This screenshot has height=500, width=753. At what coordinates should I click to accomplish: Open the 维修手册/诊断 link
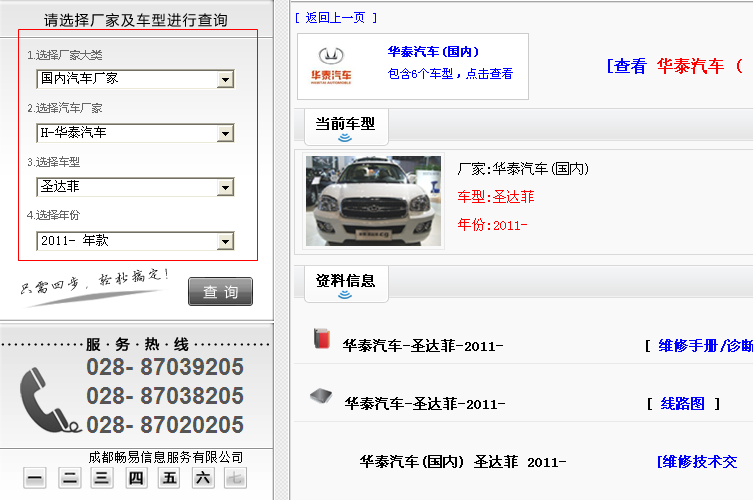(705, 346)
